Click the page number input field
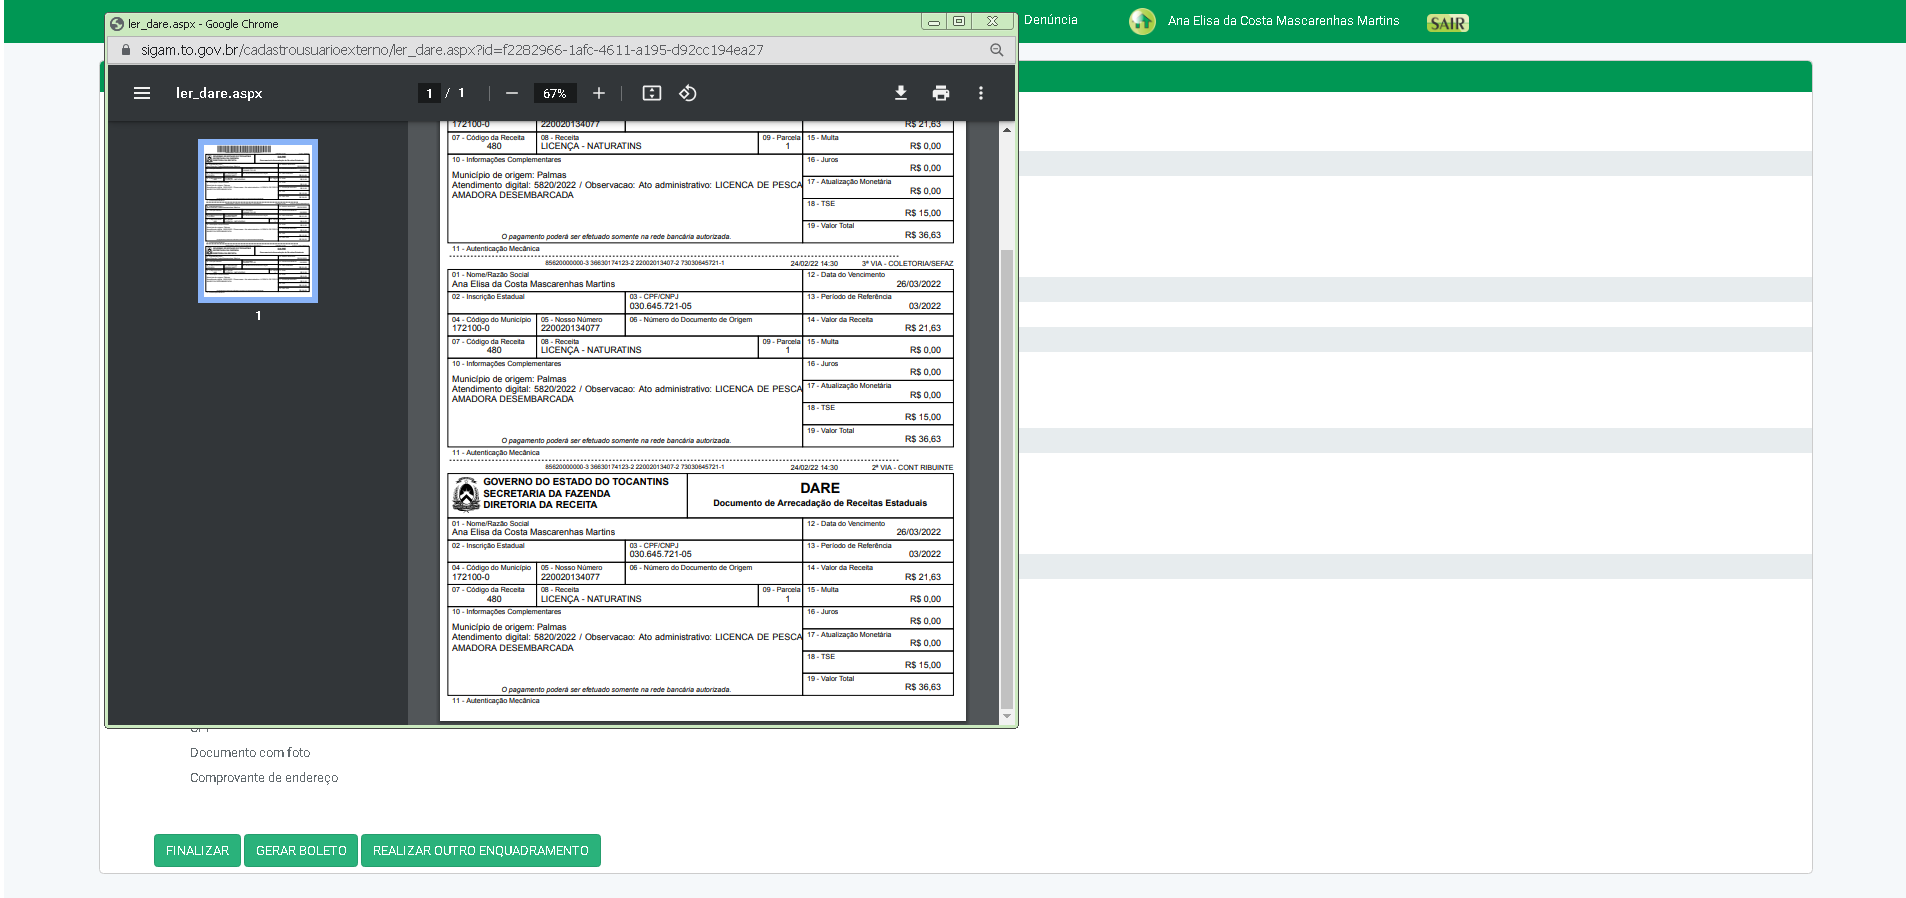Screen dimensions: 1906x898 [429, 93]
